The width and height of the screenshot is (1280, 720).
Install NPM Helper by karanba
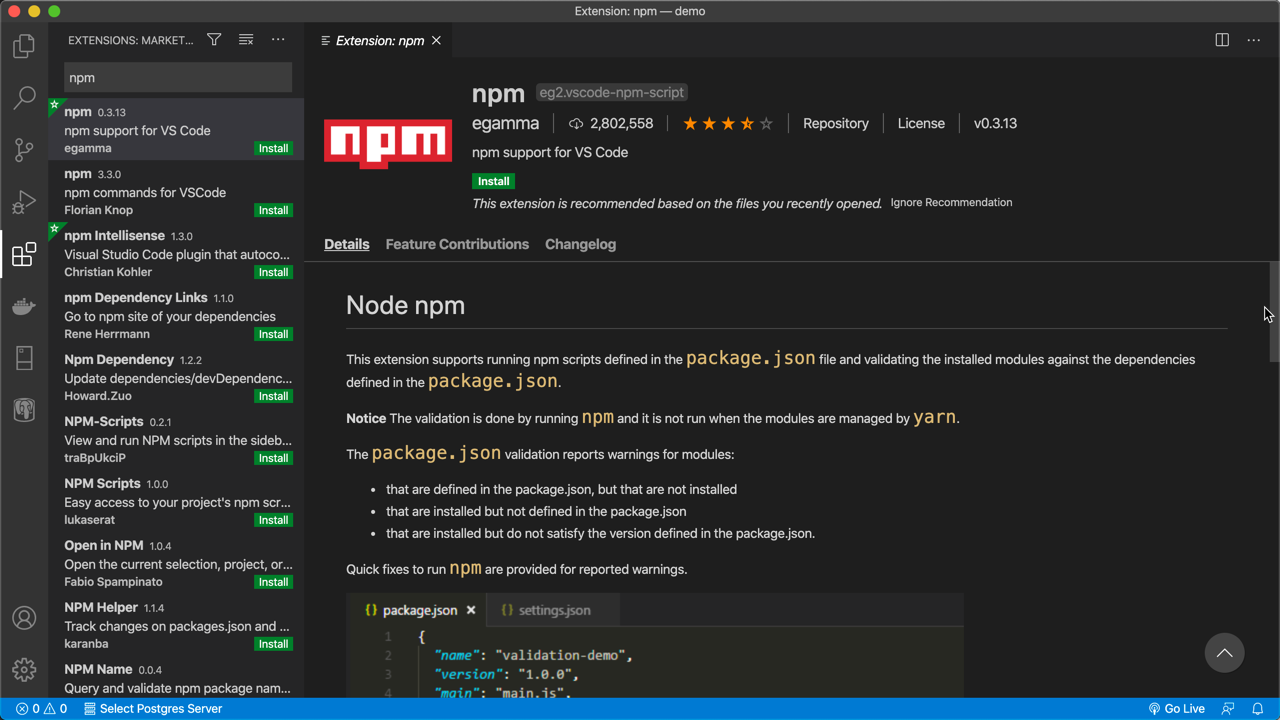click(273, 644)
